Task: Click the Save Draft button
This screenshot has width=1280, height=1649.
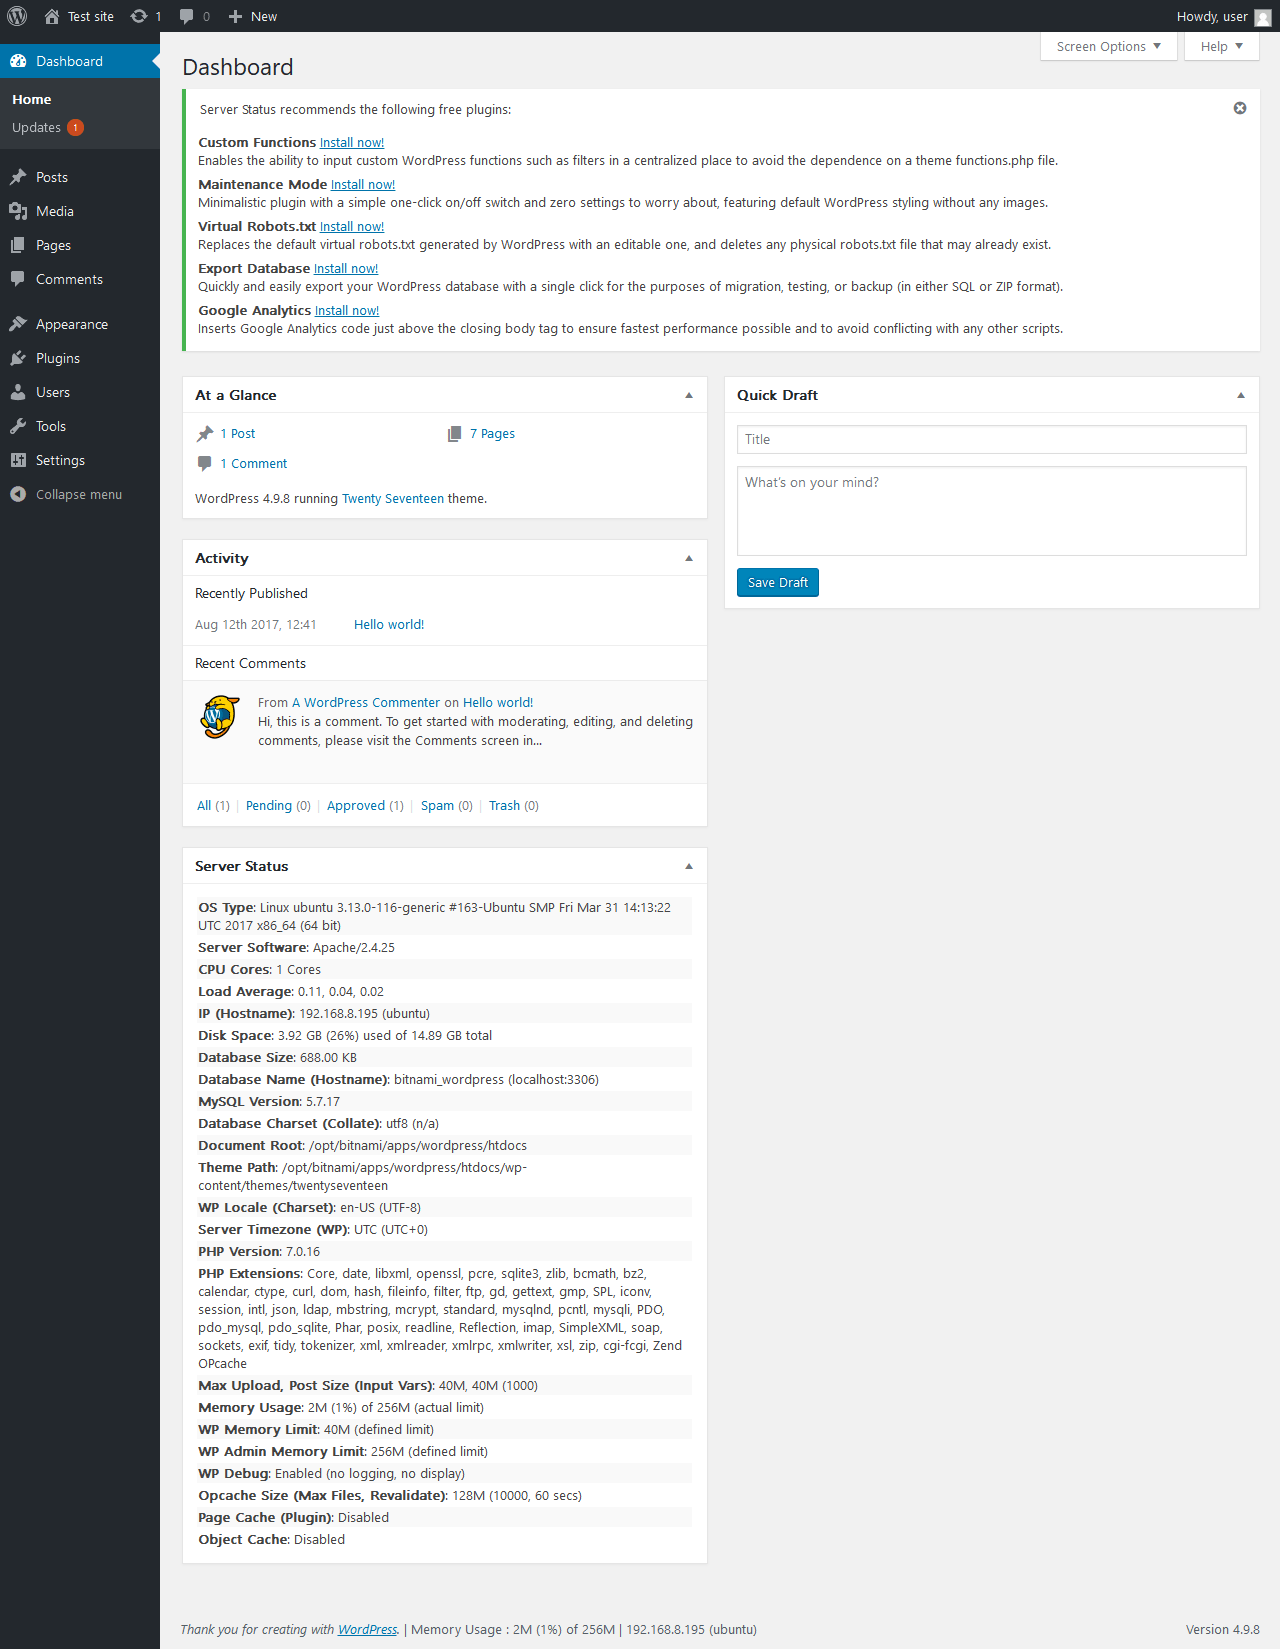Action: coord(778,582)
